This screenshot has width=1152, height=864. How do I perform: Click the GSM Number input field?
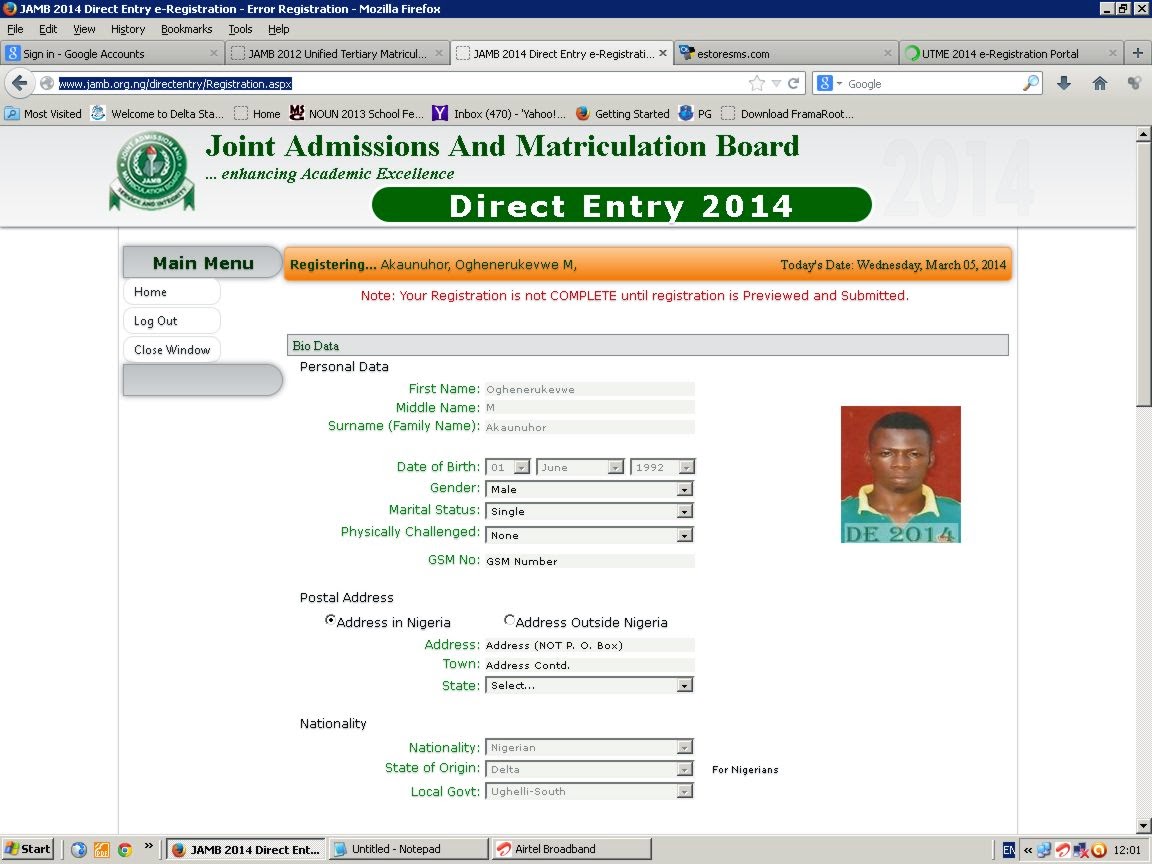point(589,561)
